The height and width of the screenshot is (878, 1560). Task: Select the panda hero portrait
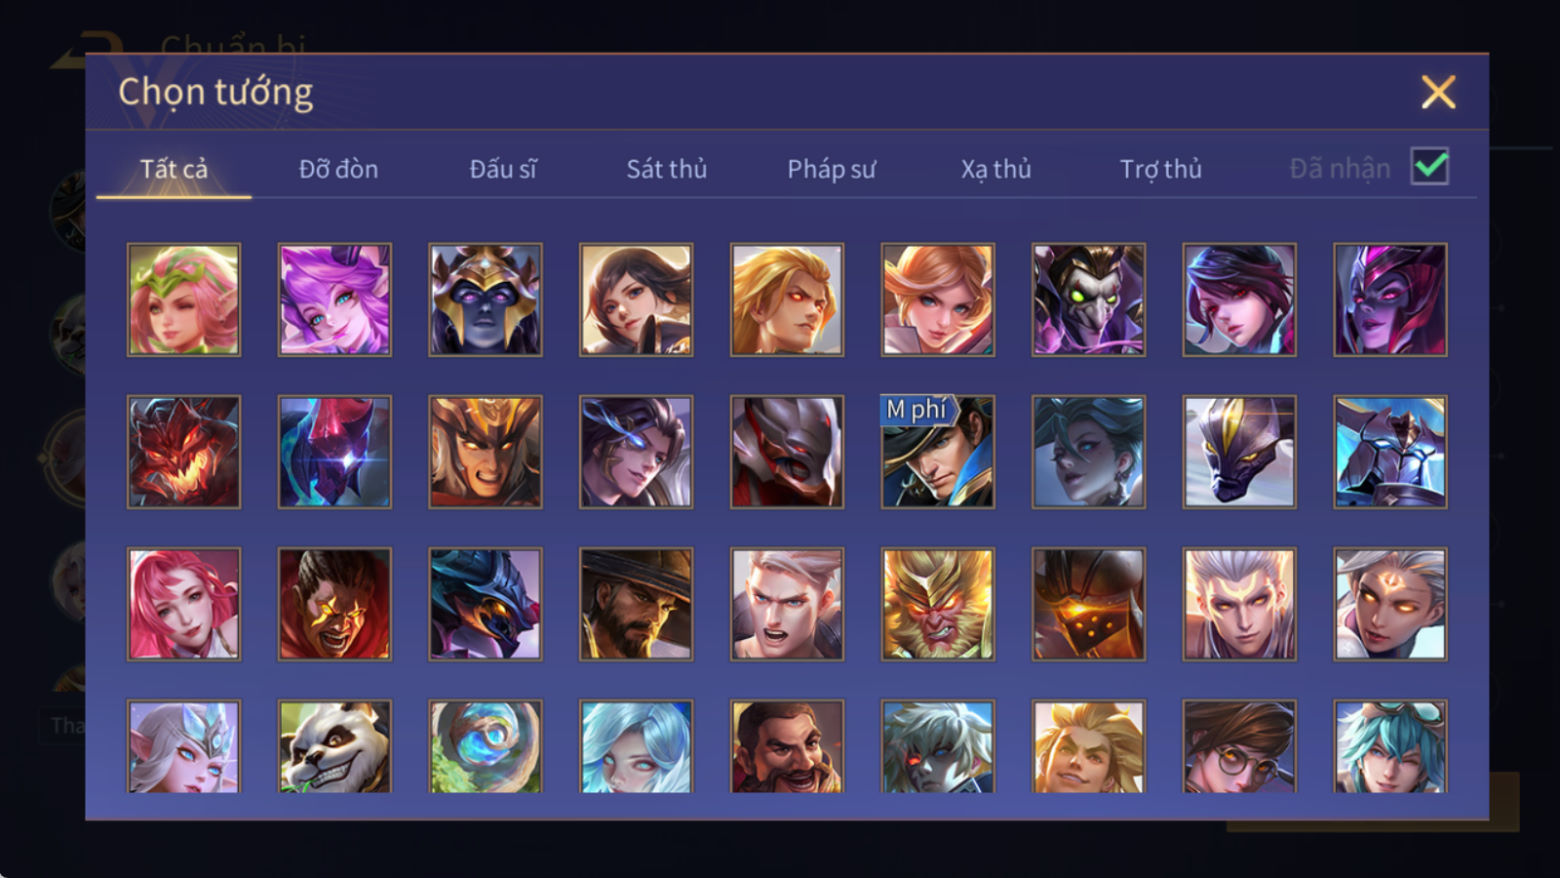335,746
